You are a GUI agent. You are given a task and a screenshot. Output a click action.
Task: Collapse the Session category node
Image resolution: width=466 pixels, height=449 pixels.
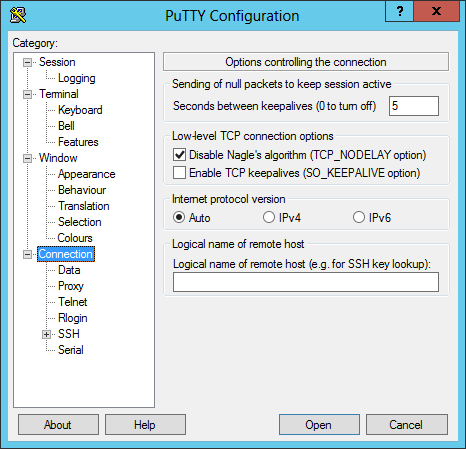point(27,62)
